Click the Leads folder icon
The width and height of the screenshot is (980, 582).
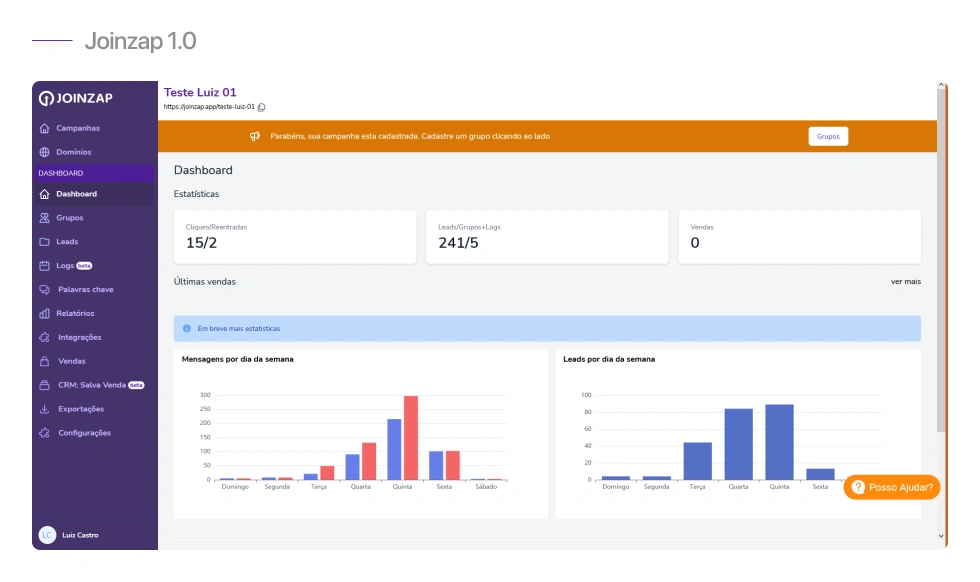point(44,242)
